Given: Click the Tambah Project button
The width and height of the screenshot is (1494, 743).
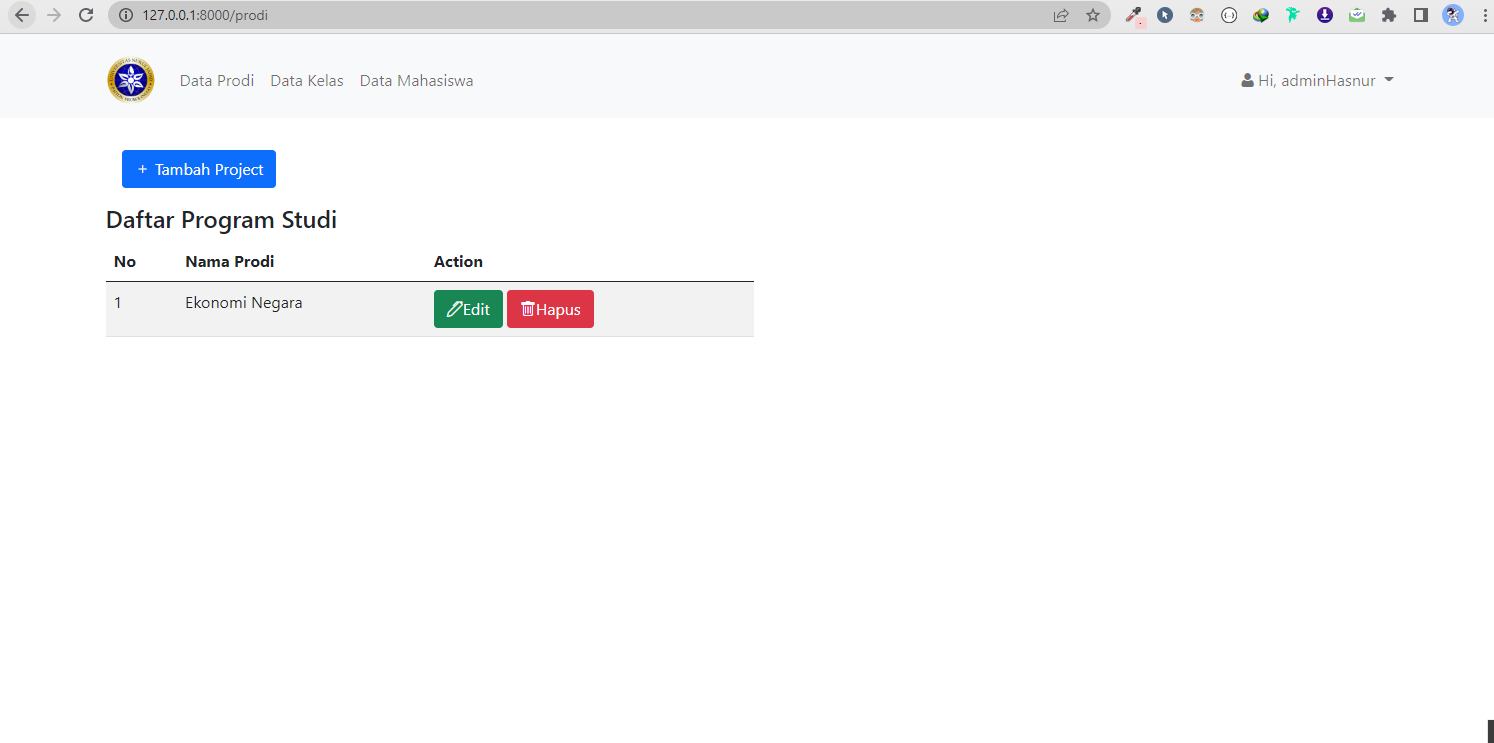Looking at the screenshot, I should pos(198,169).
